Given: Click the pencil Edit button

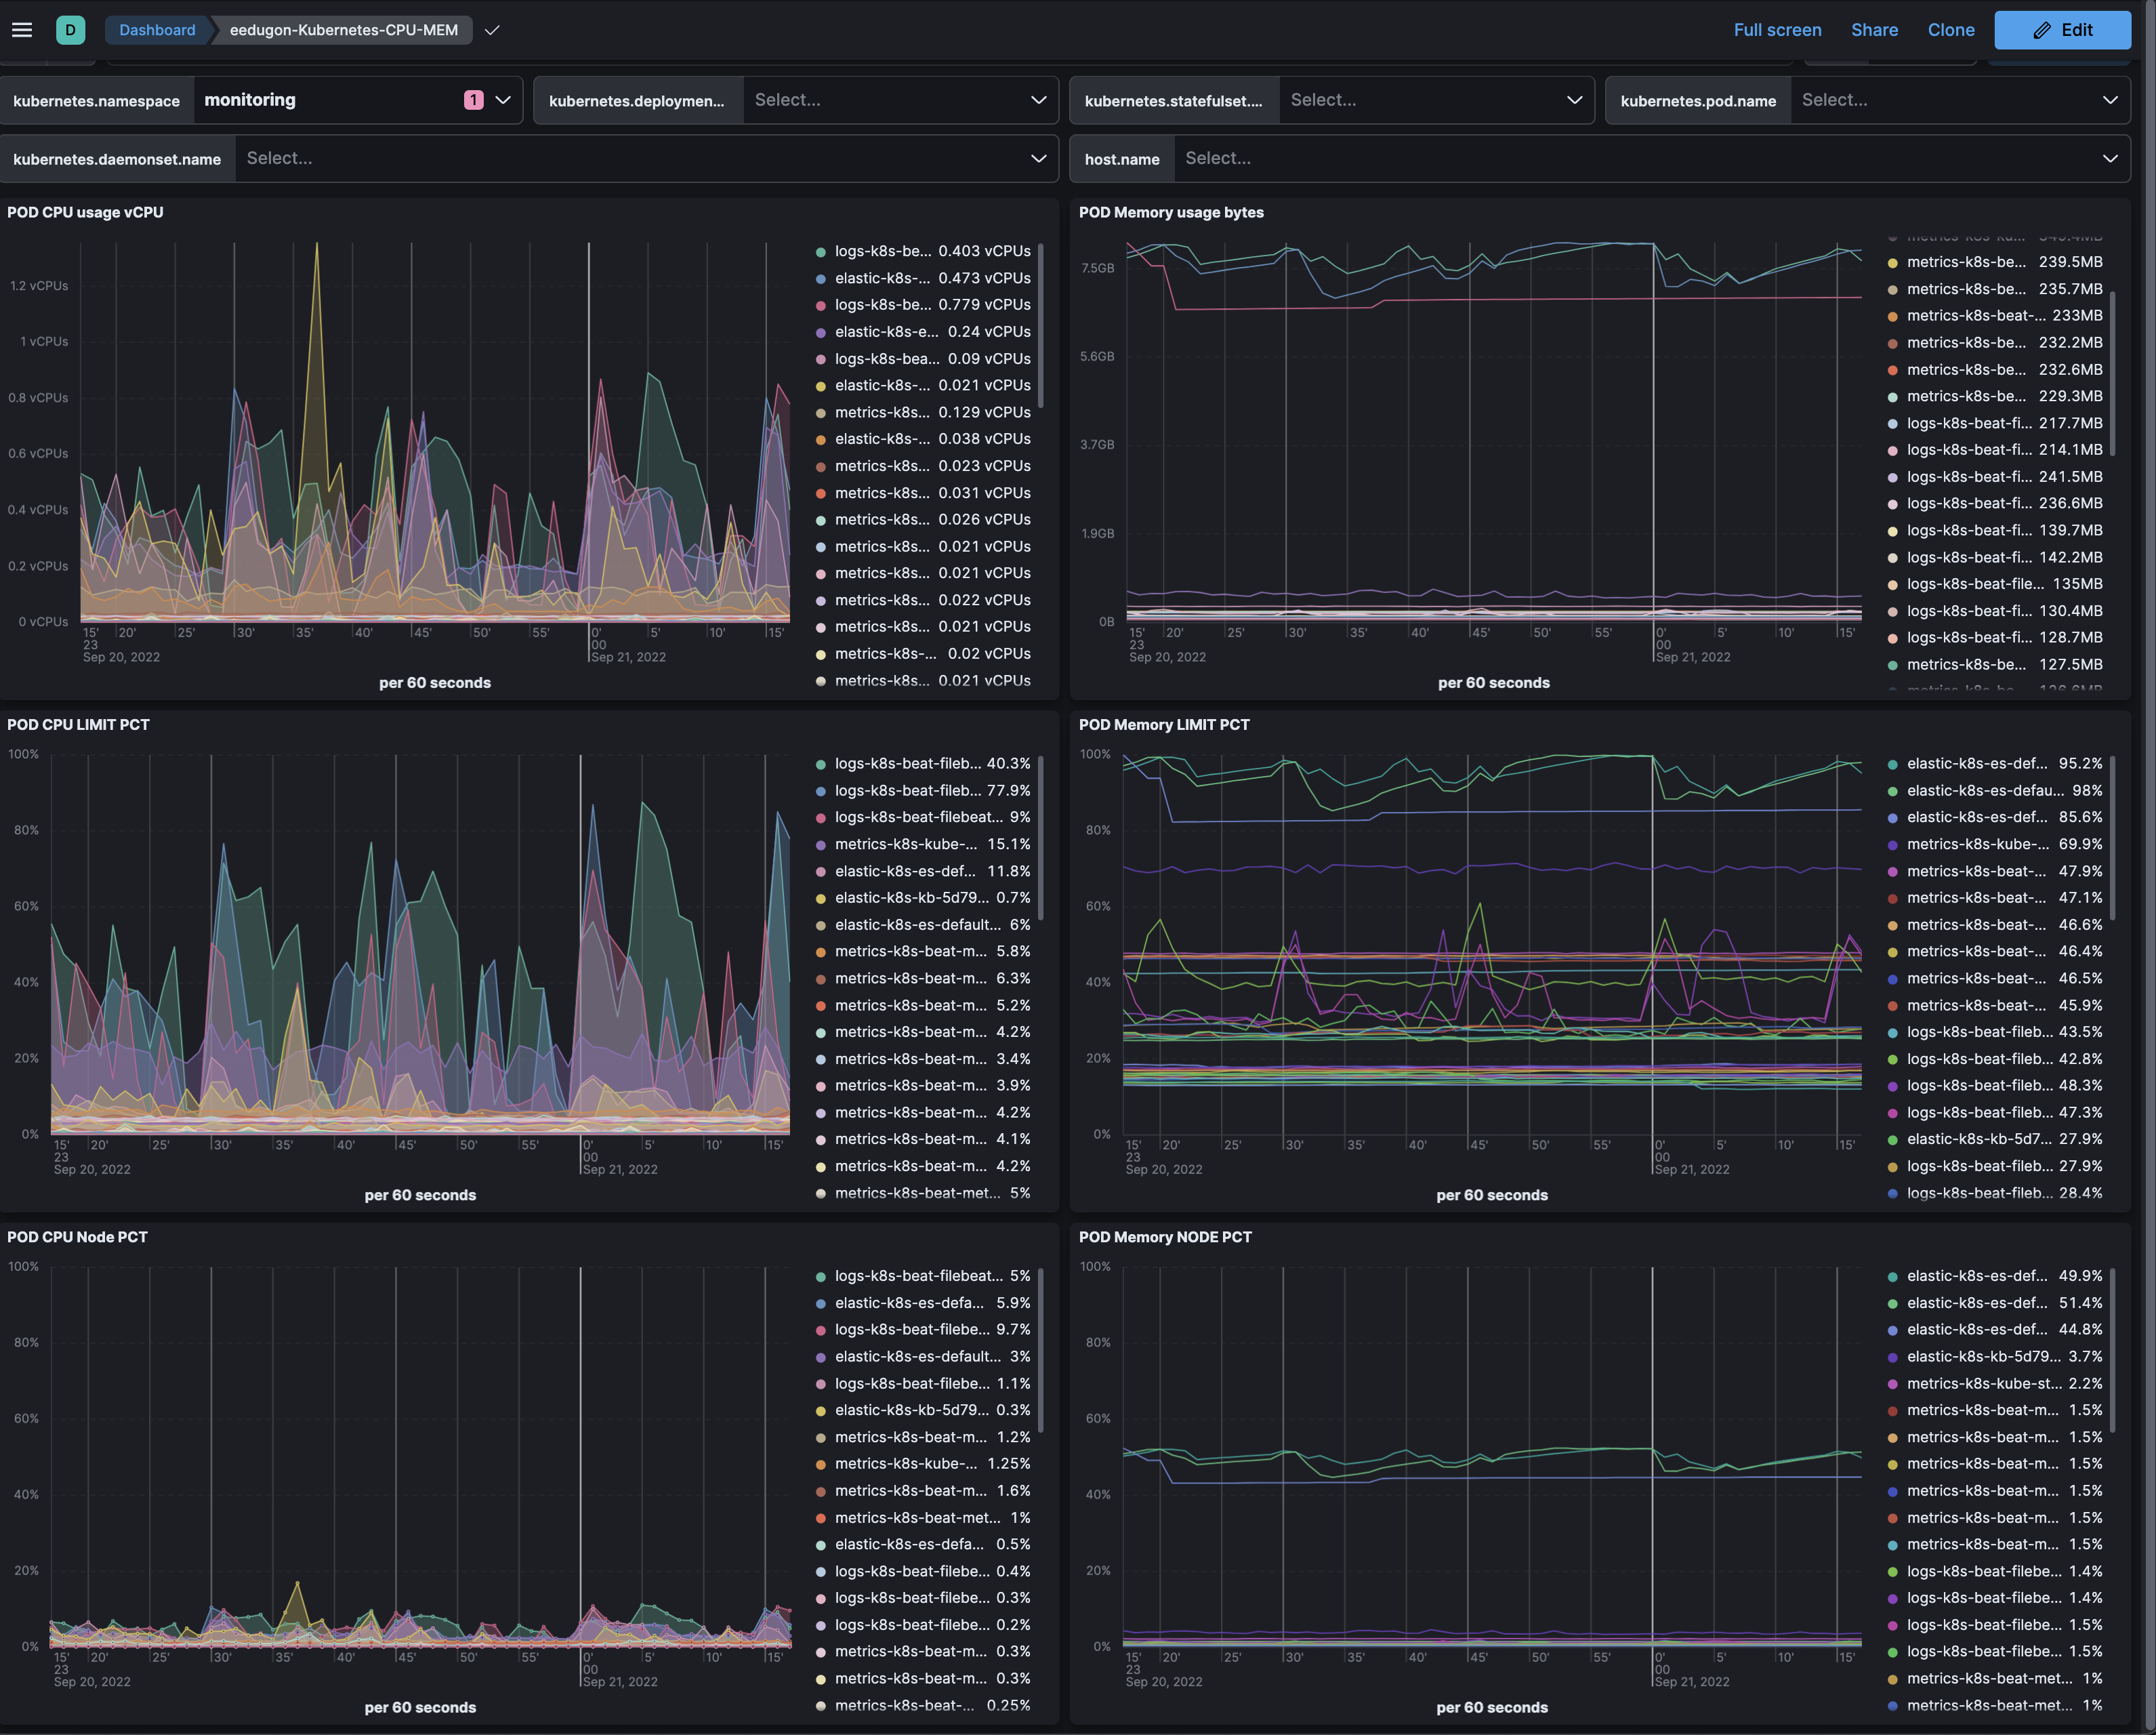Looking at the screenshot, I should [x=2062, y=30].
